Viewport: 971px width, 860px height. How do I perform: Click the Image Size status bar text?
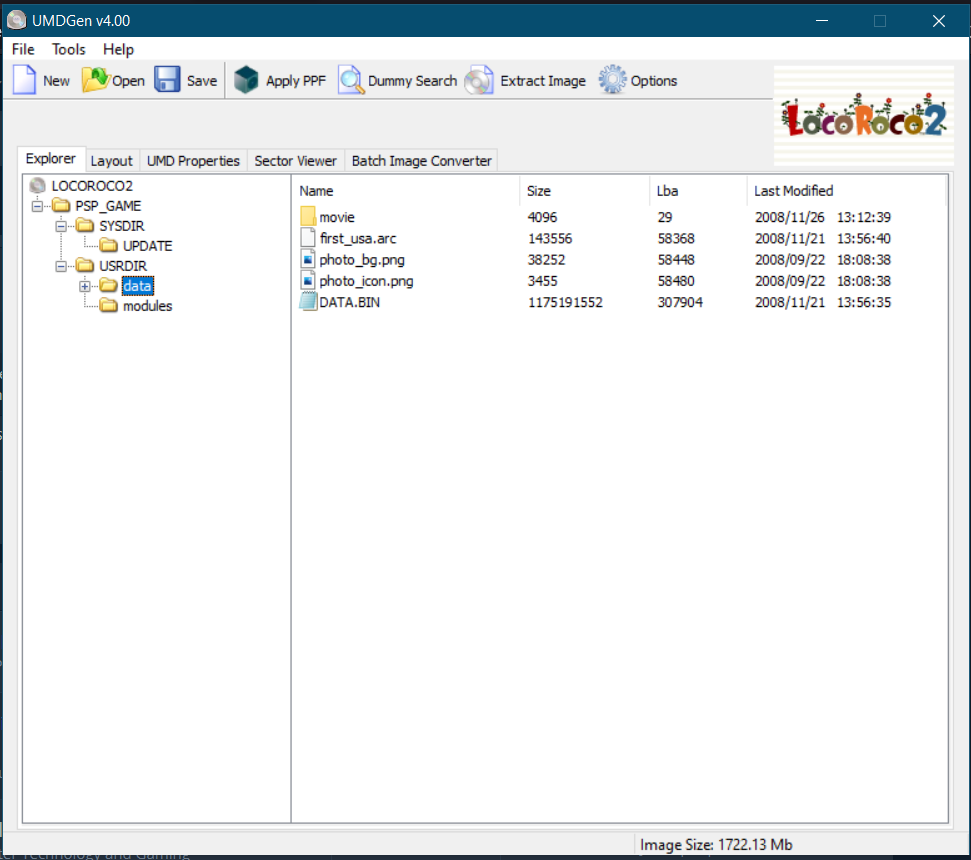click(716, 845)
